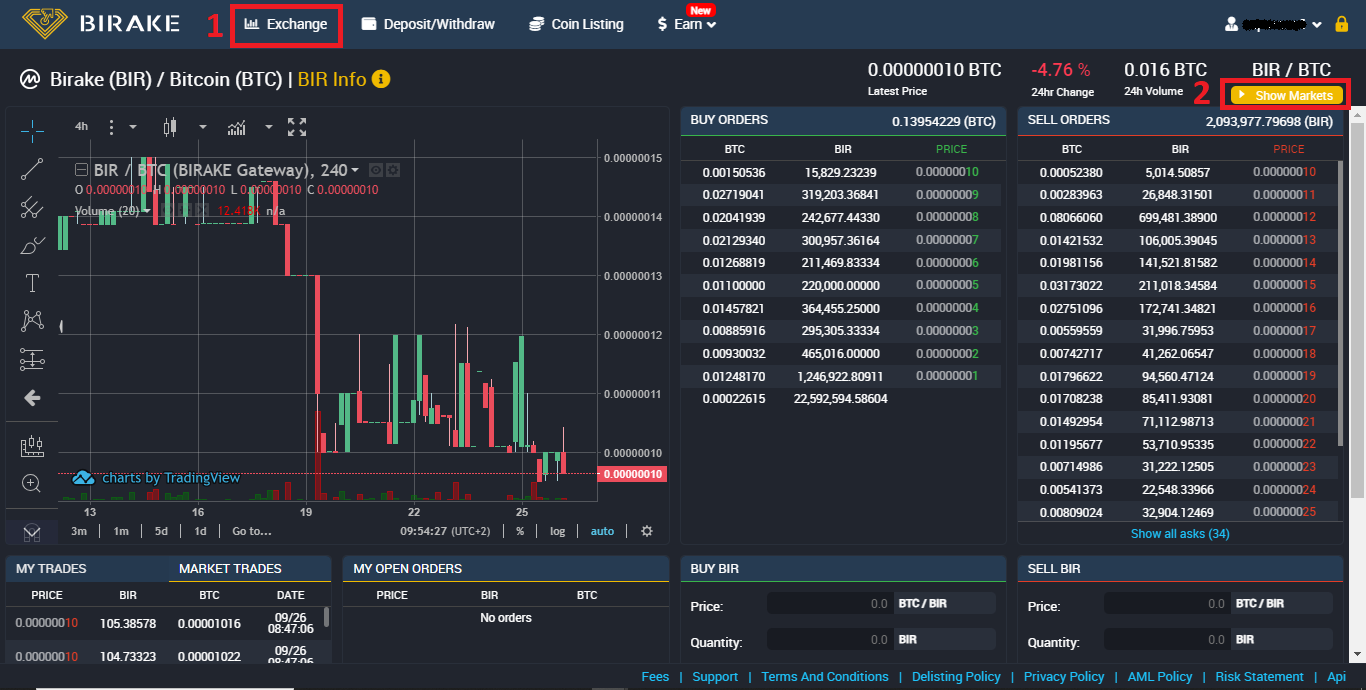Toggle percent scale on the chart
The image size is (1366, 690).
(520, 531)
